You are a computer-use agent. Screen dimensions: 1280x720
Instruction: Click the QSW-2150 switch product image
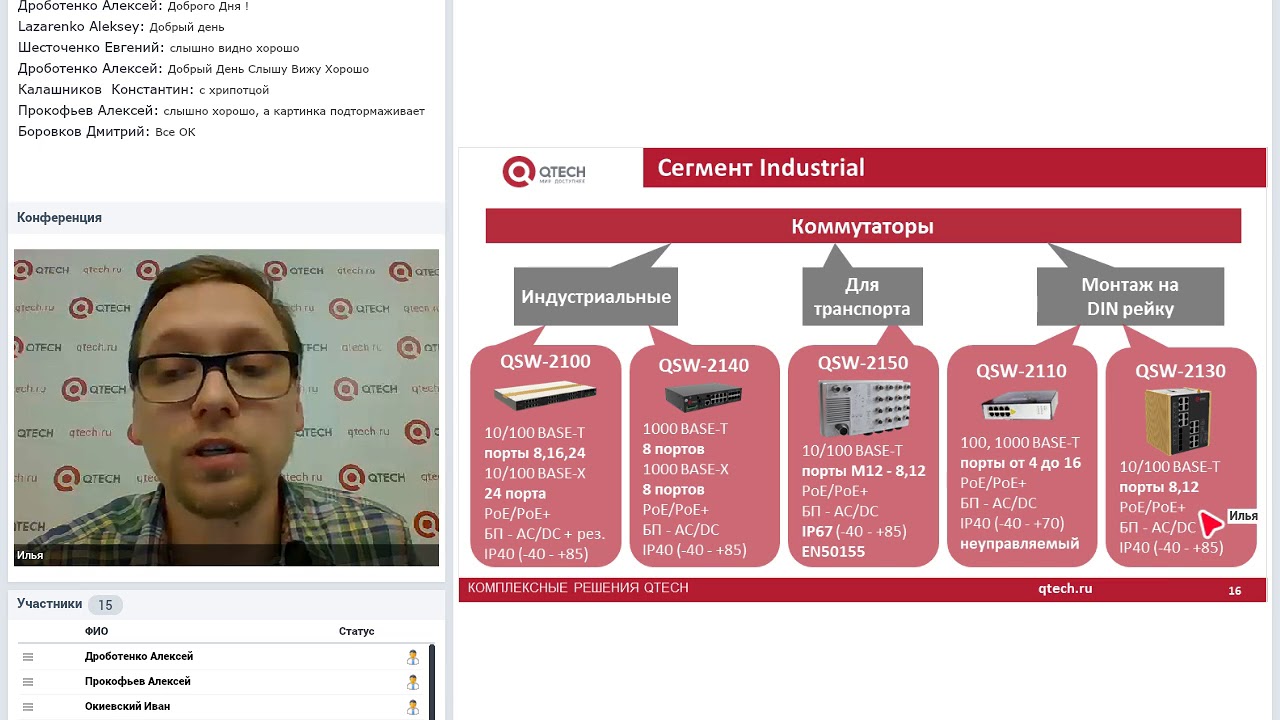[864, 407]
